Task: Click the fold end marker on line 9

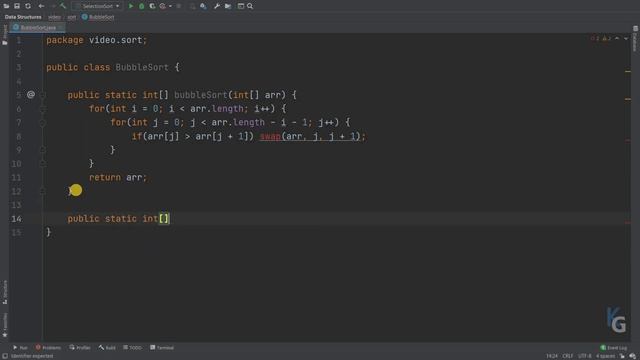Action: (x=42, y=150)
